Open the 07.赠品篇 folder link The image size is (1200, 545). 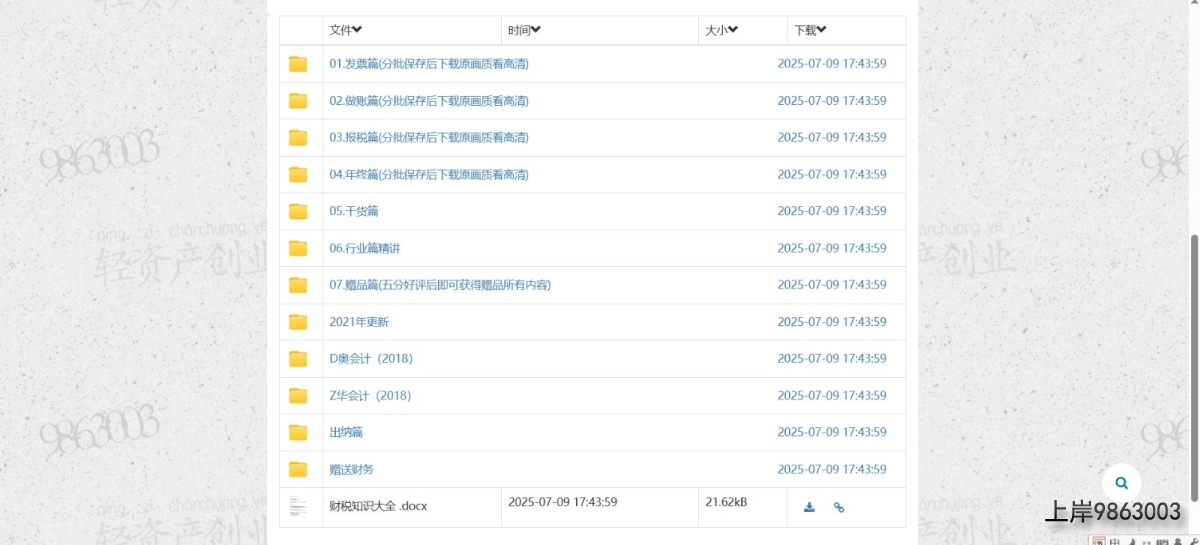tap(440, 285)
